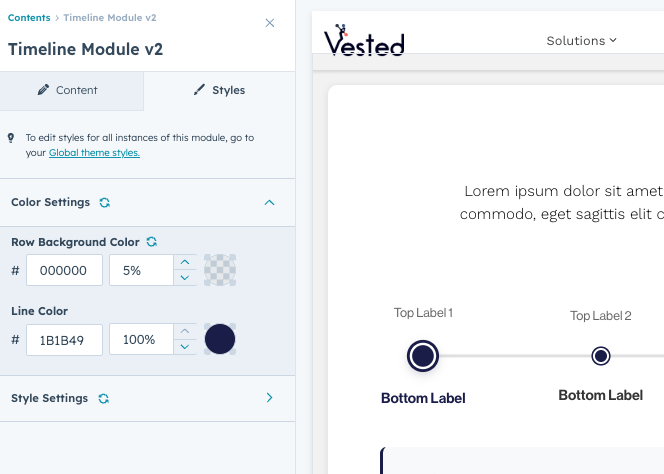Go back to Contents breadcrumb
The width and height of the screenshot is (664, 474).
29,18
